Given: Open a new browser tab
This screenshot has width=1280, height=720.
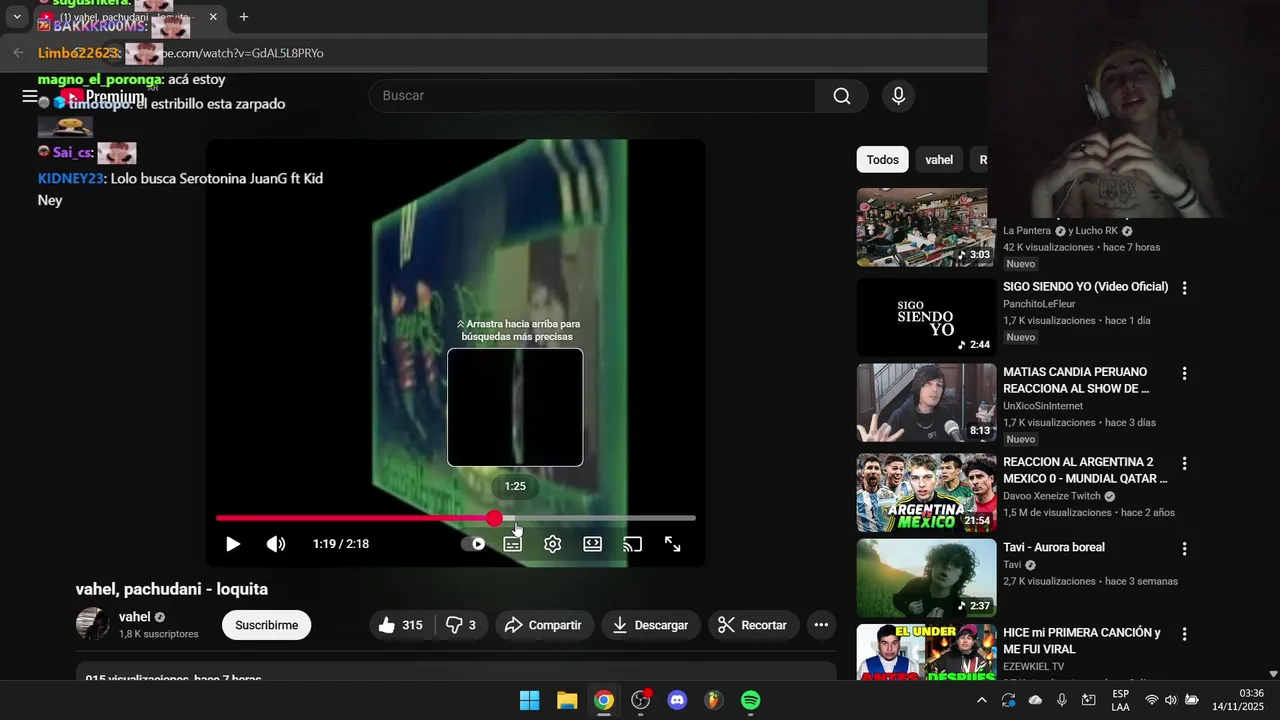Looking at the screenshot, I should 243,17.
